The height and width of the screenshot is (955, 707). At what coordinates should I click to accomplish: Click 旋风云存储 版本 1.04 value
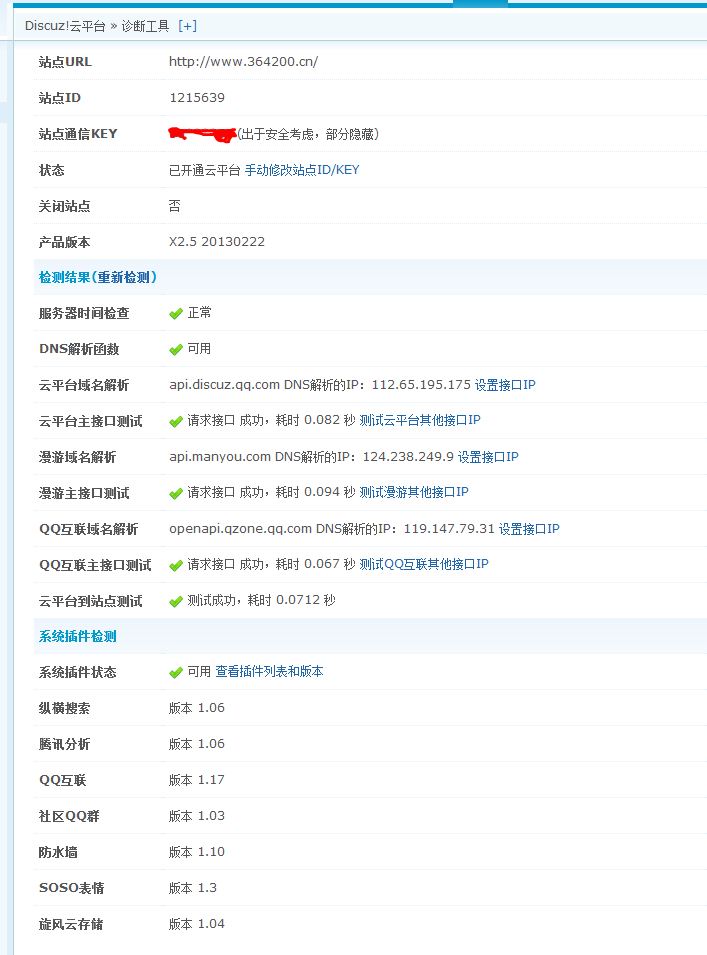coord(197,923)
